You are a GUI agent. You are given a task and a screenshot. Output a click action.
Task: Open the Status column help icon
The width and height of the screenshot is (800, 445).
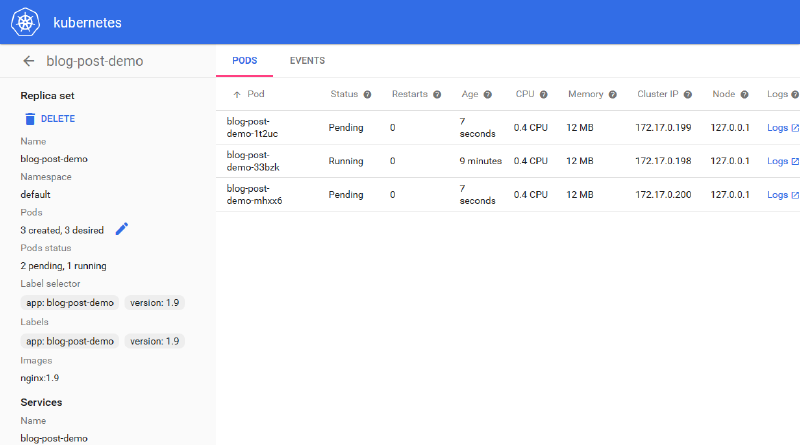[x=367, y=94]
